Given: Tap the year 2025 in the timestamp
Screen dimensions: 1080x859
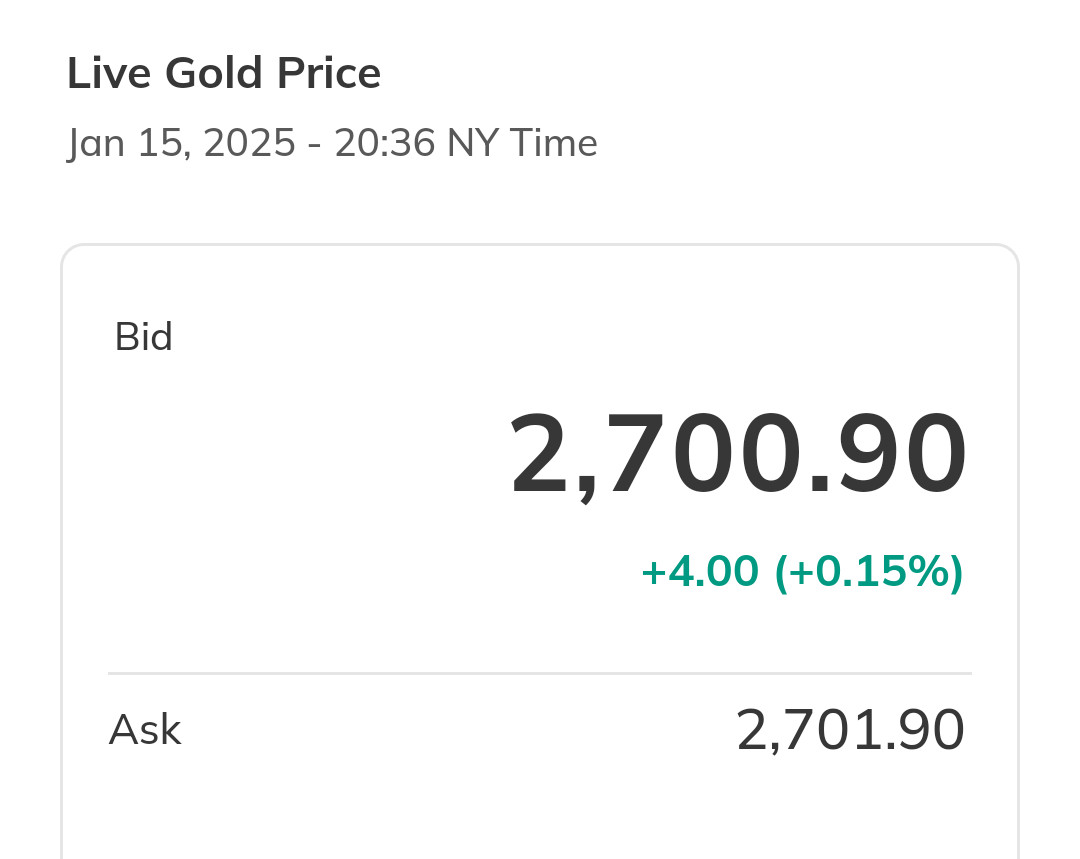Looking at the screenshot, I should click(249, 143).
